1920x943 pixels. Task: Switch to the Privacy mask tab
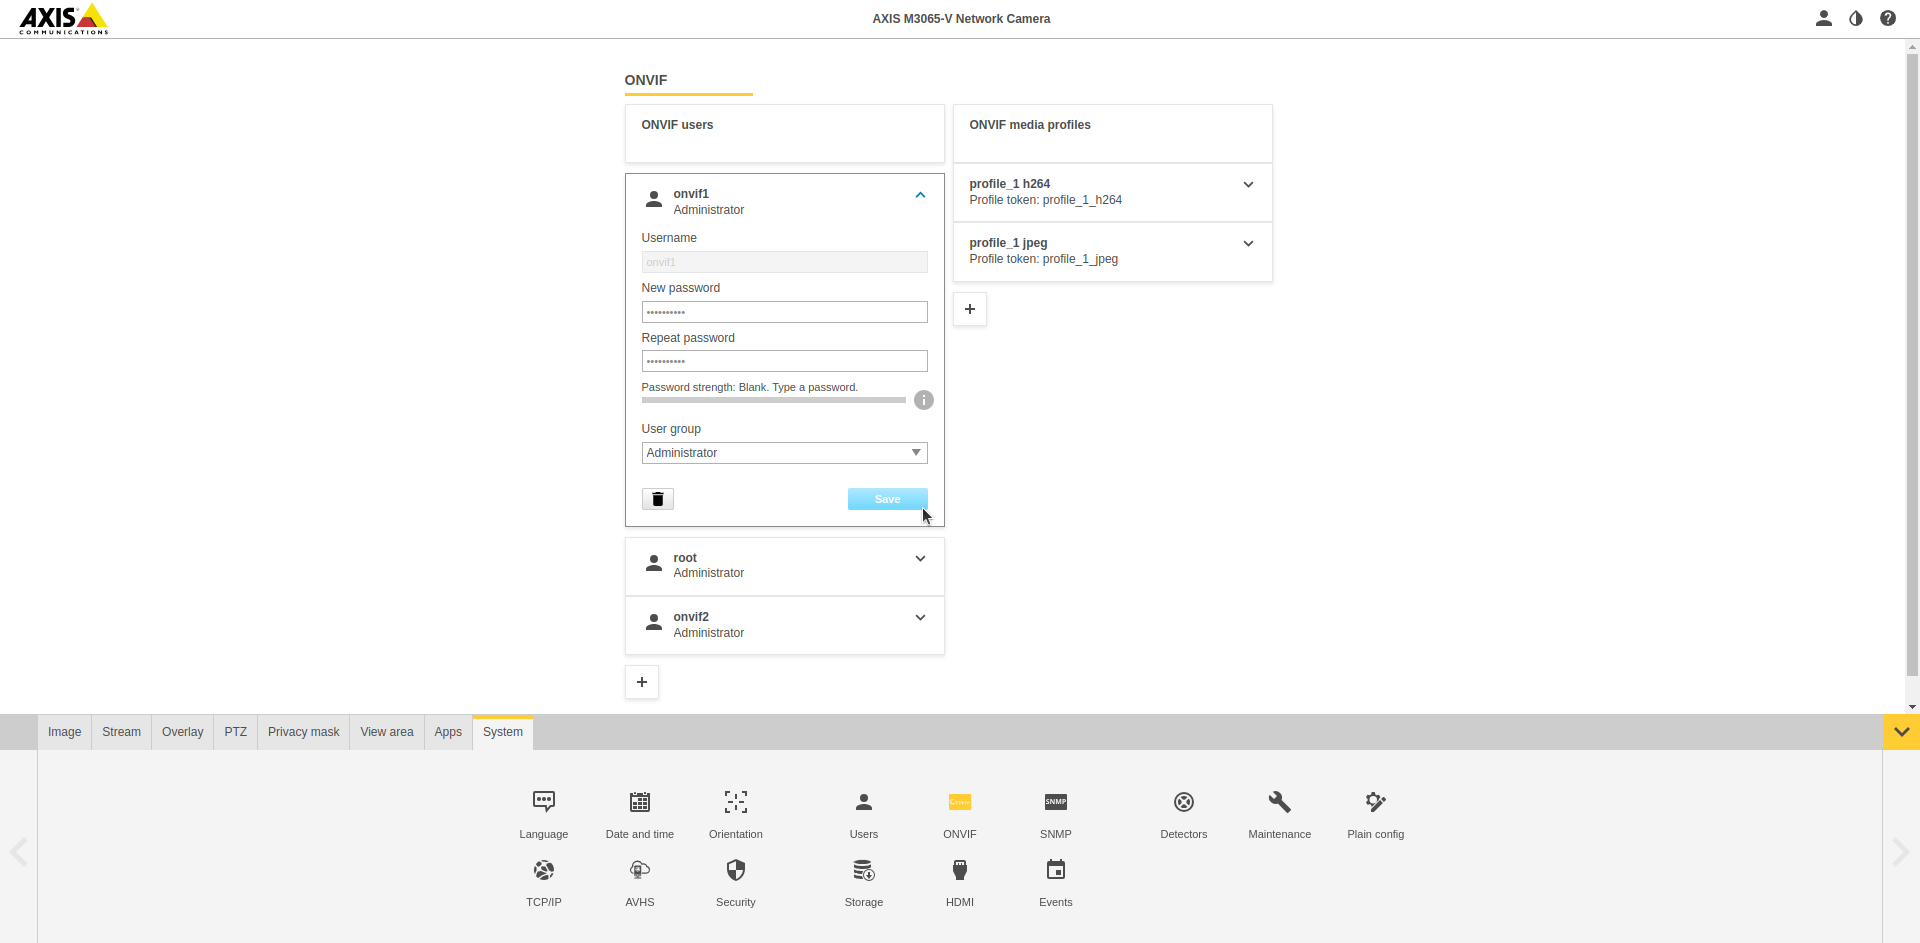pos(303,732)
